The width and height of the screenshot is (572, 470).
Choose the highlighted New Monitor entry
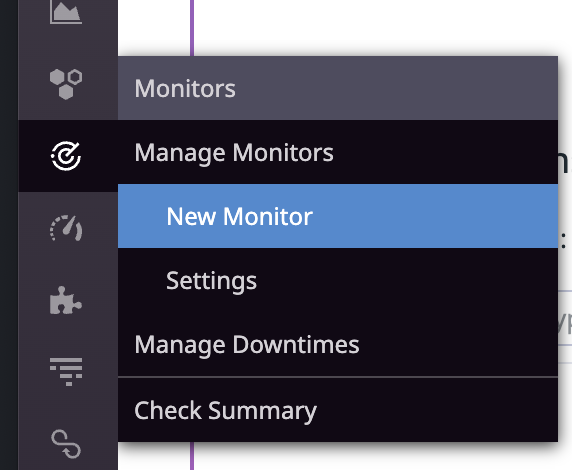pos(338,216)
